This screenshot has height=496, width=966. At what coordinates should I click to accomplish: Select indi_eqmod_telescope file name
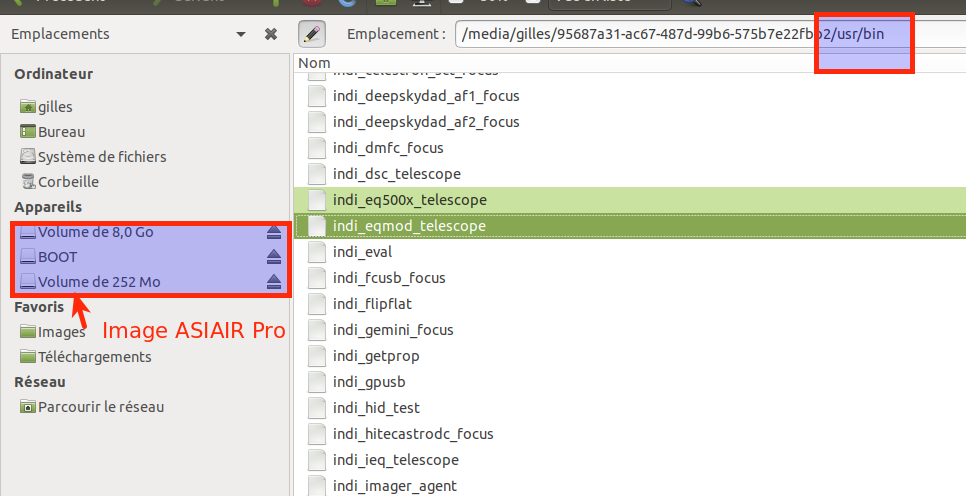tap(409, 226)
